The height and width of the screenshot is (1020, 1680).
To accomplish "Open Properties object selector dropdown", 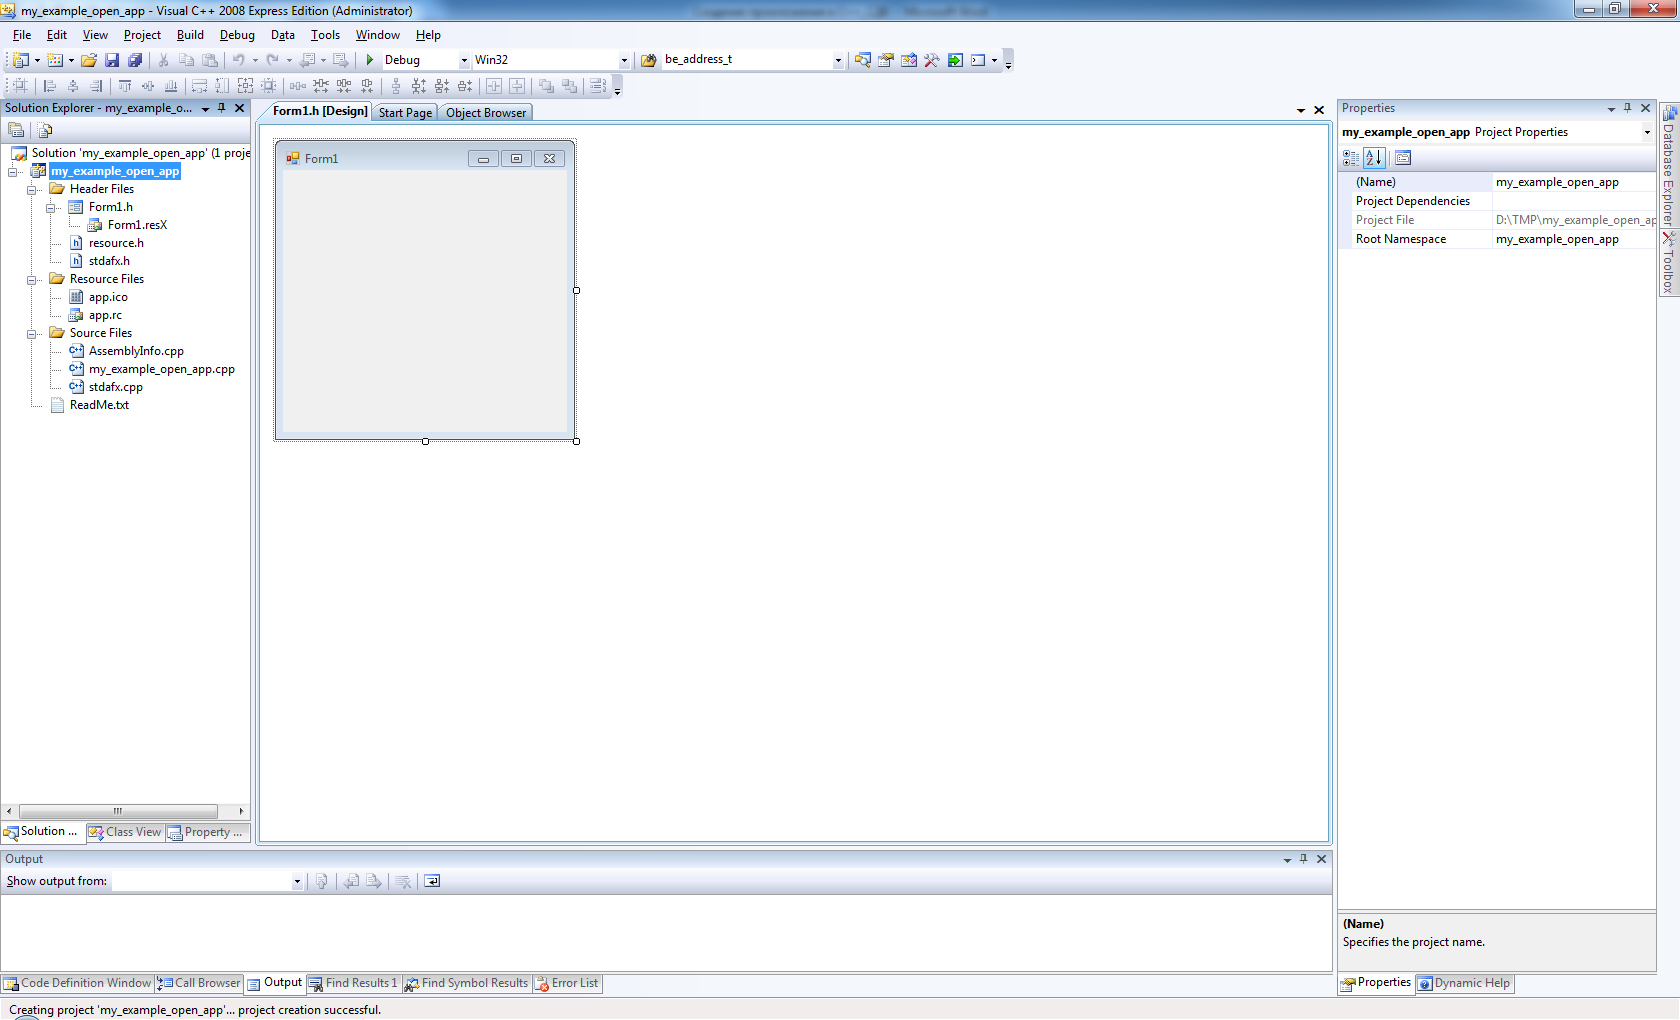I will (x=1647, y=132).
